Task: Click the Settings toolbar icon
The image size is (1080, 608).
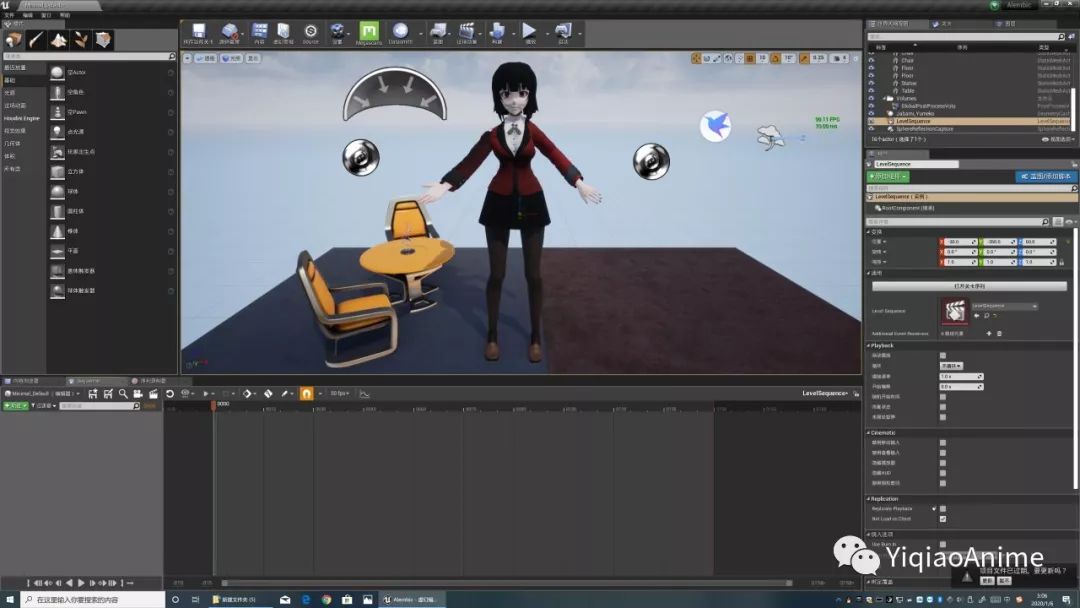Action: click(x=337, y=31)
